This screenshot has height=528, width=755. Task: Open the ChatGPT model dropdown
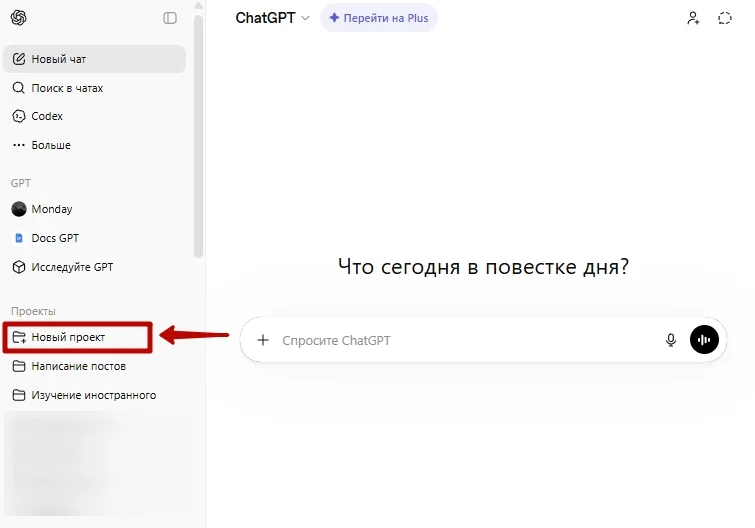pyautogui.click(x=272, y=18)
